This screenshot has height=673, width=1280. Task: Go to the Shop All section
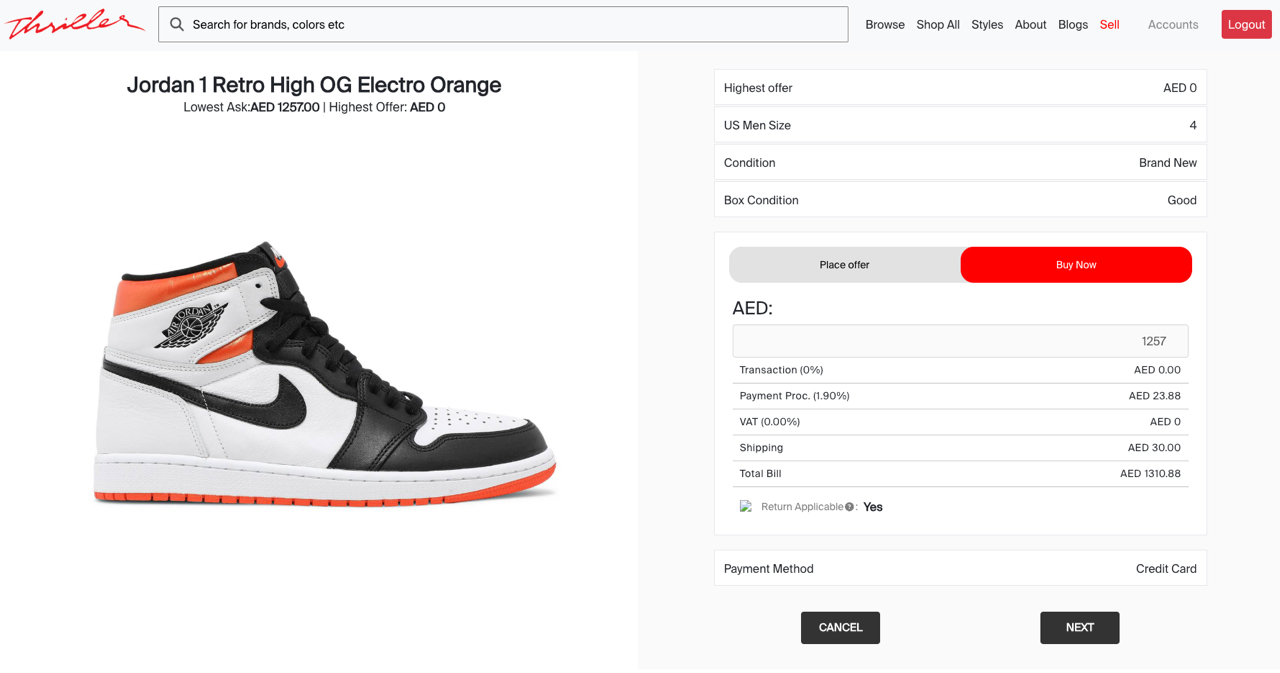937,24
